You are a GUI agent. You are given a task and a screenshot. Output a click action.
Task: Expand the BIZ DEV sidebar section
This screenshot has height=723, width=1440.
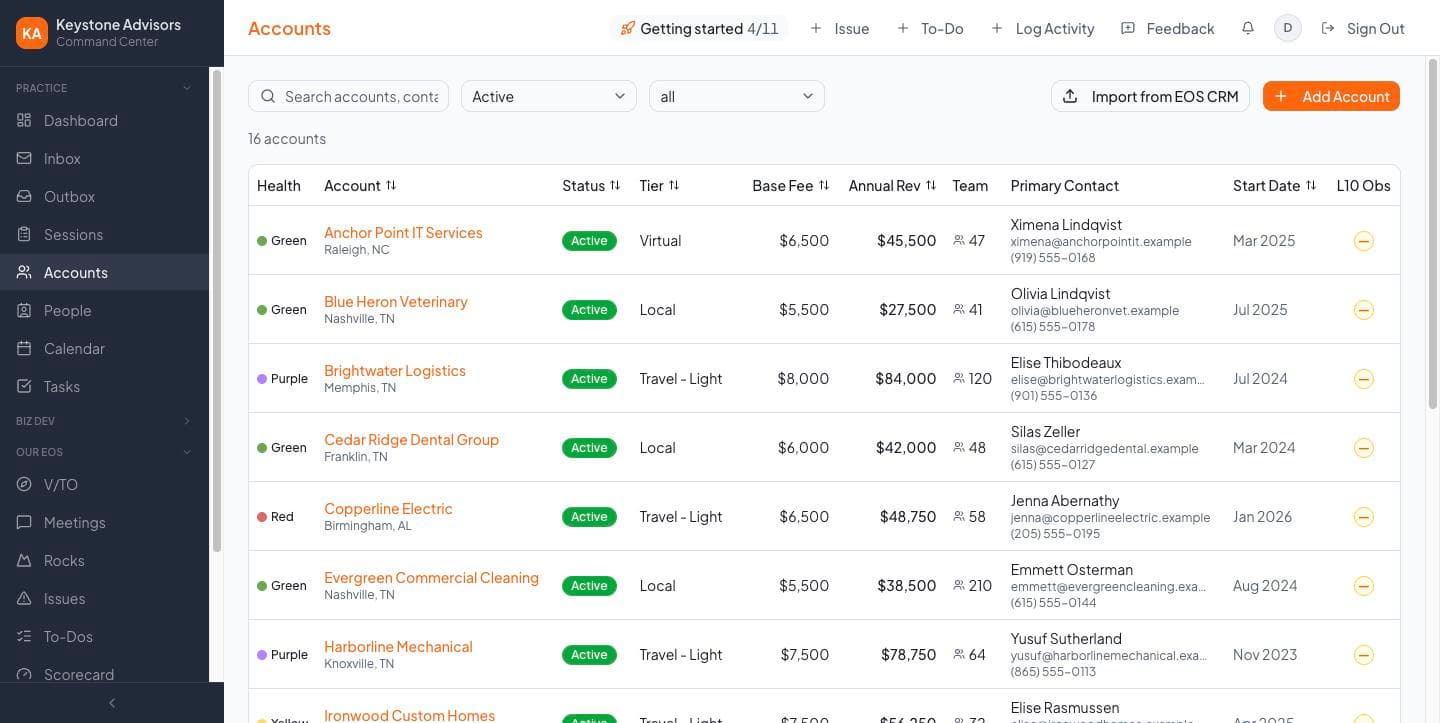[x=104, y=421]
